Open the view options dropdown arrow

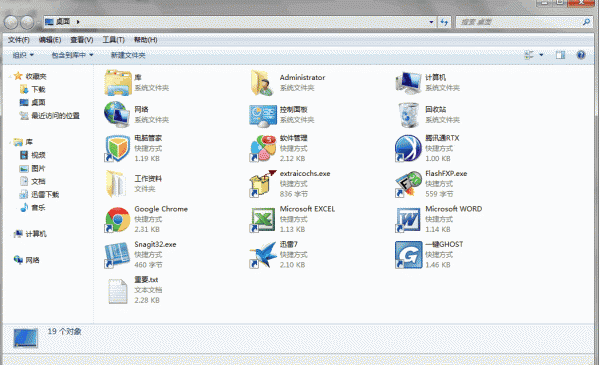541,55
